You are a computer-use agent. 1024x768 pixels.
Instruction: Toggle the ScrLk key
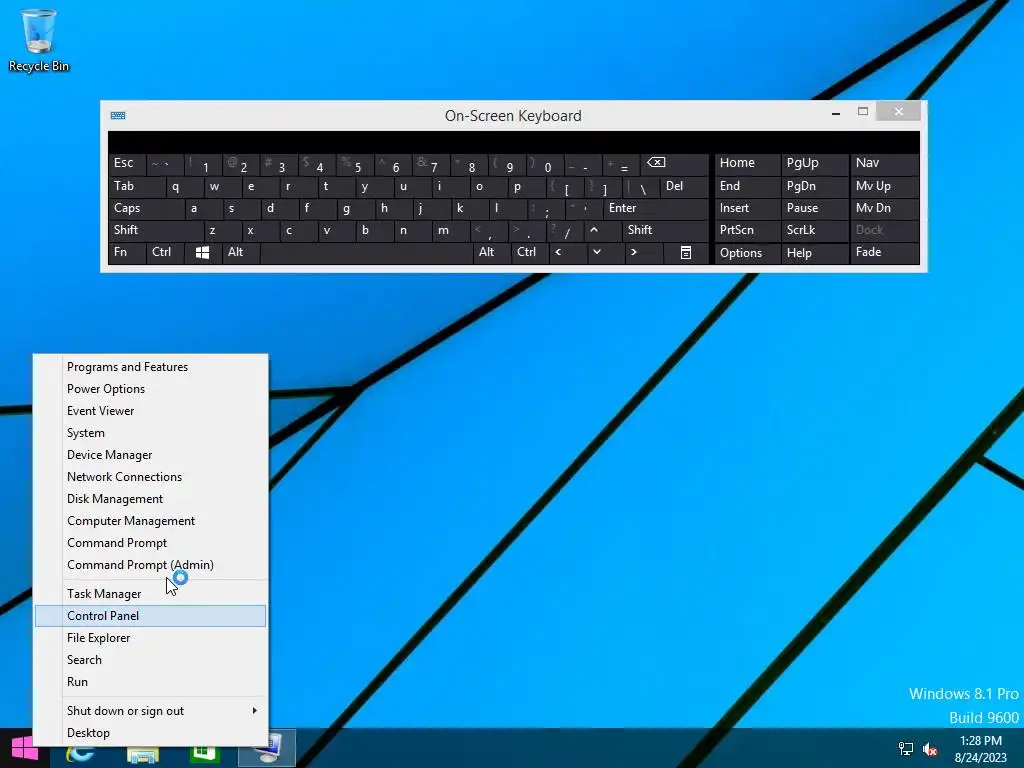(815, 230)
